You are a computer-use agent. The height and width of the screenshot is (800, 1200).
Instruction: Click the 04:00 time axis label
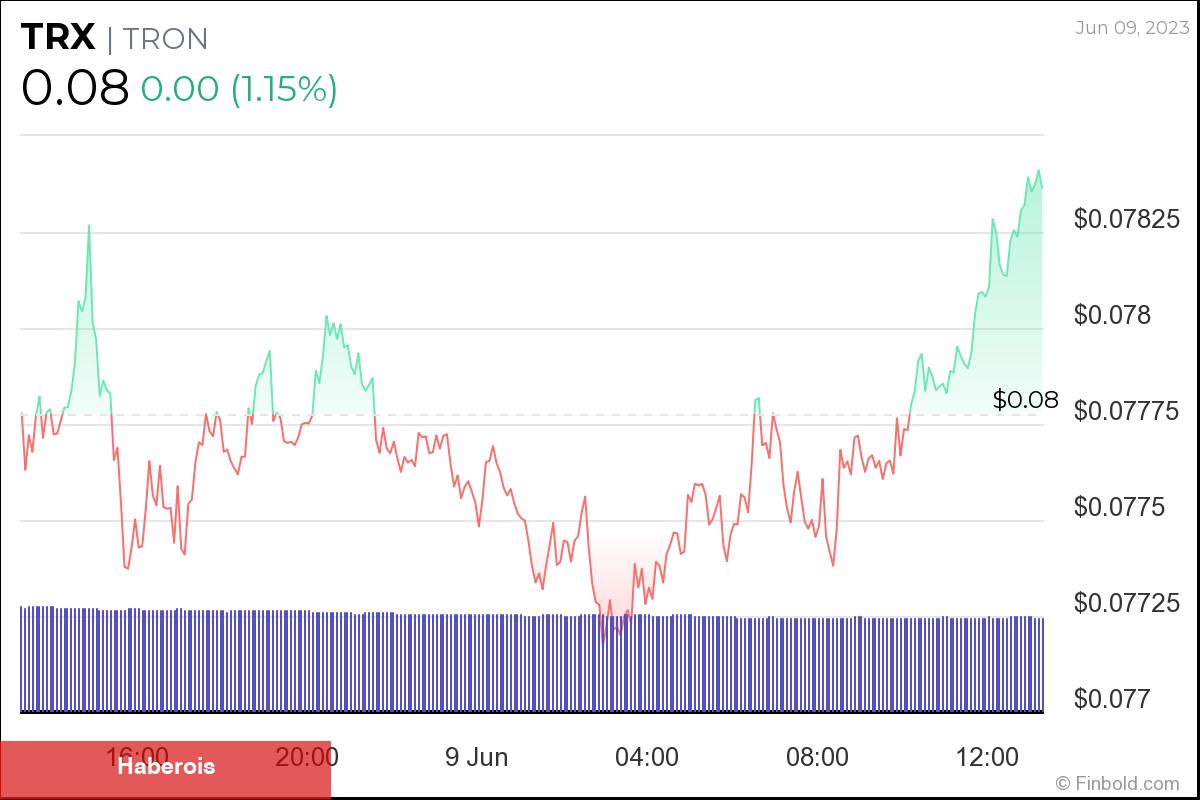[646, 757]
